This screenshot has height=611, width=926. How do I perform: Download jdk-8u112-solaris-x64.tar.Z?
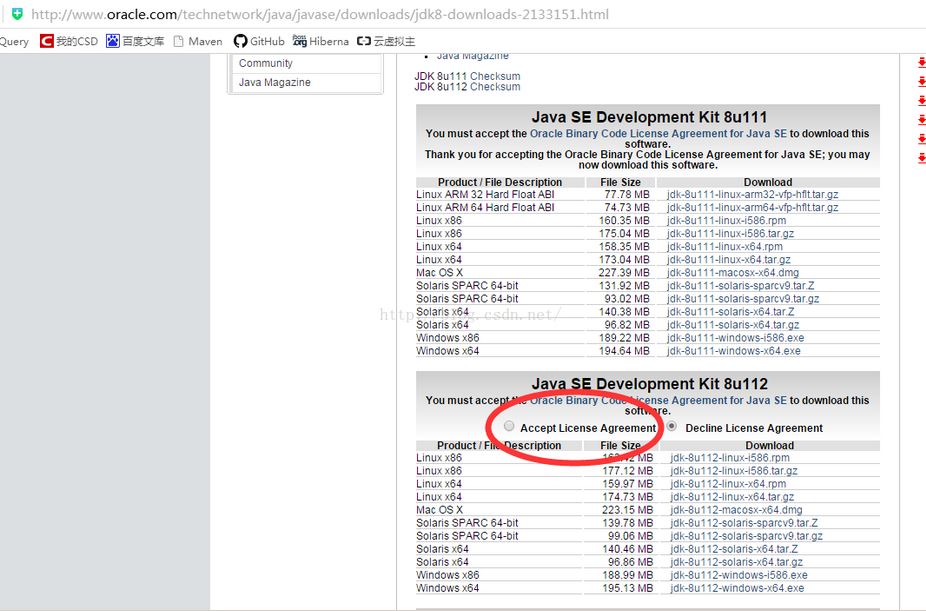point(733,549)
